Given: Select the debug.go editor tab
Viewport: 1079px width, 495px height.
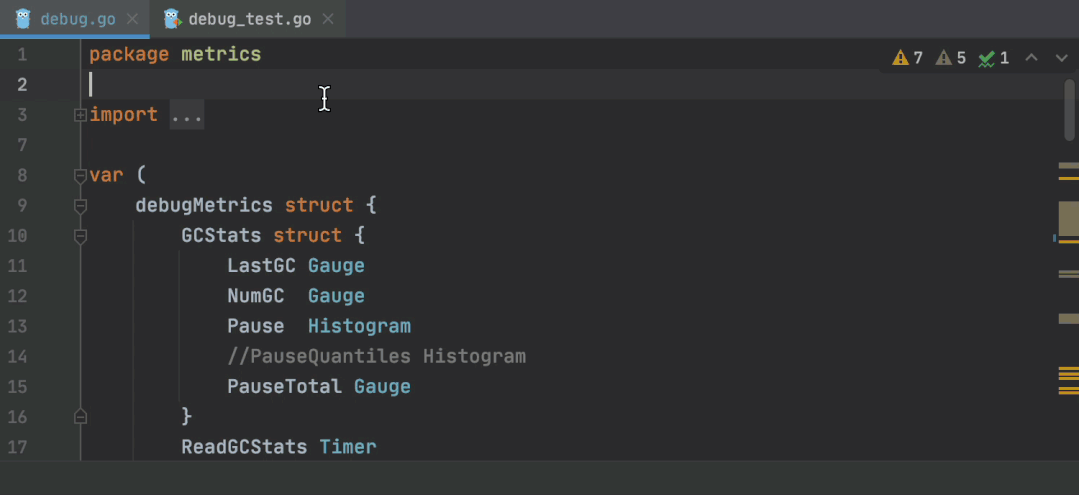Looking at the screenshot, I should 78,20.
